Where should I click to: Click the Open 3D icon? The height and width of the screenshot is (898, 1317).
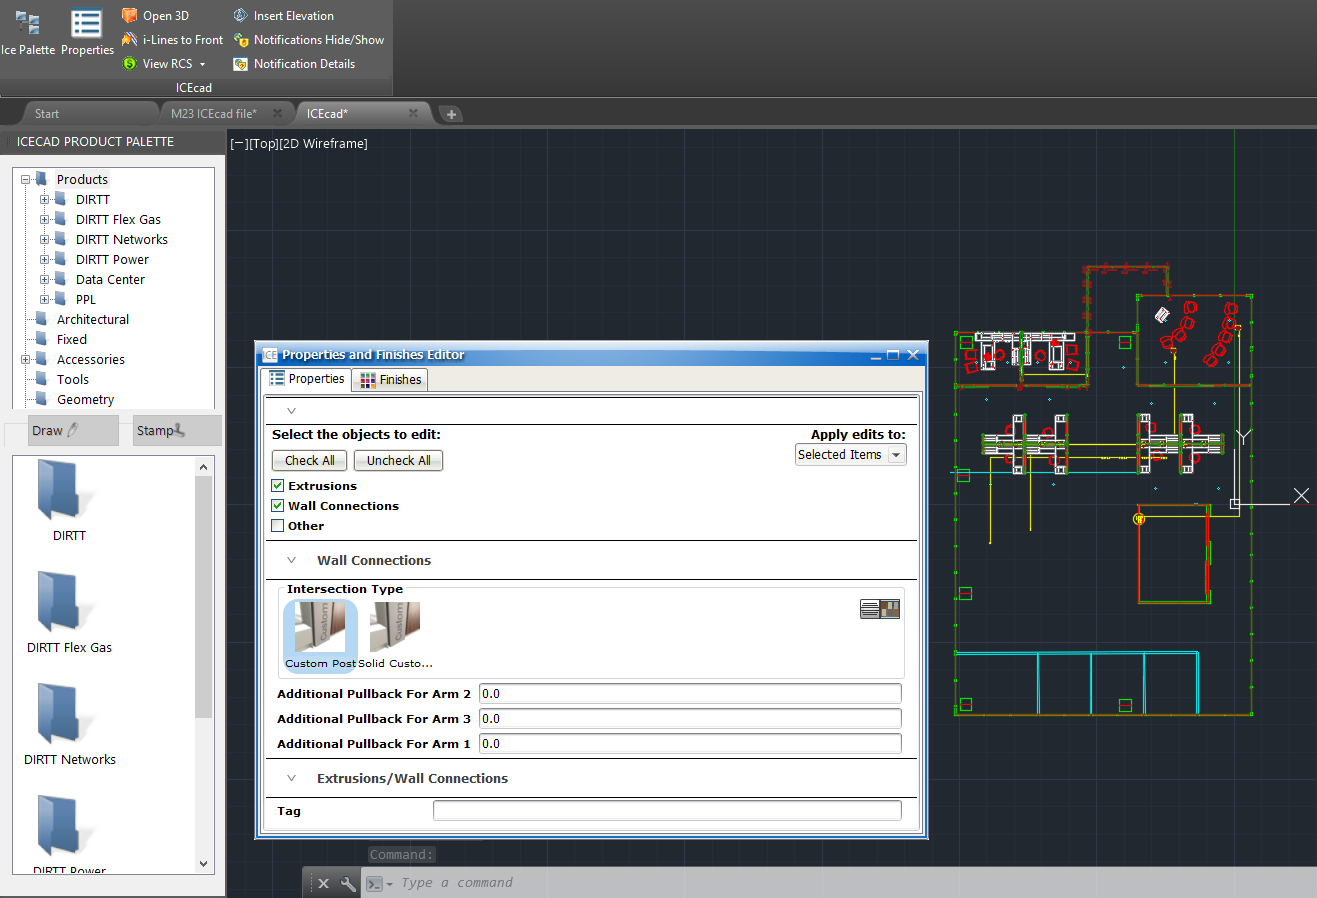[130, 15]
